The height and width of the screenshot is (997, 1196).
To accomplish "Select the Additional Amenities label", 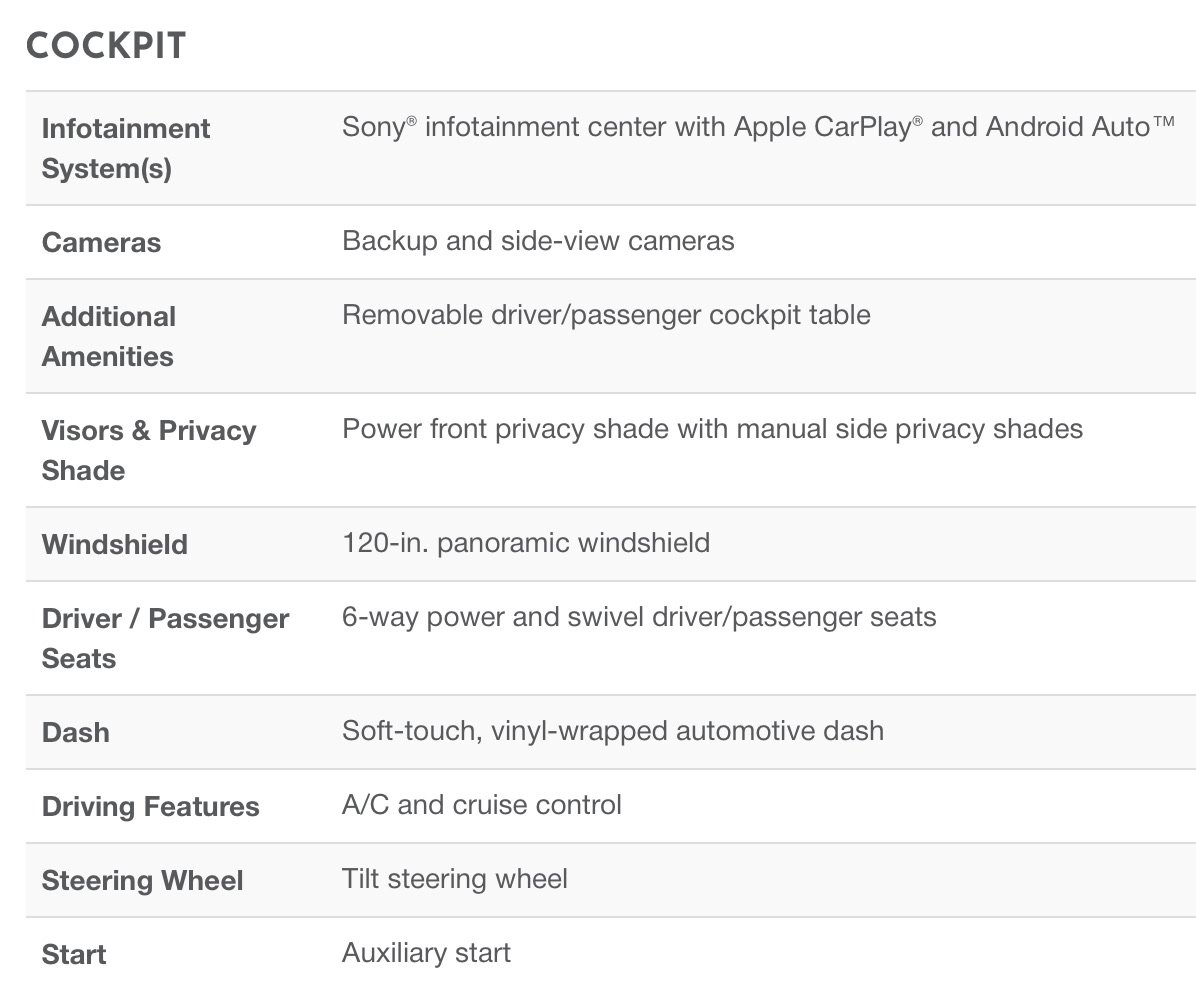I will click(109, 336).
